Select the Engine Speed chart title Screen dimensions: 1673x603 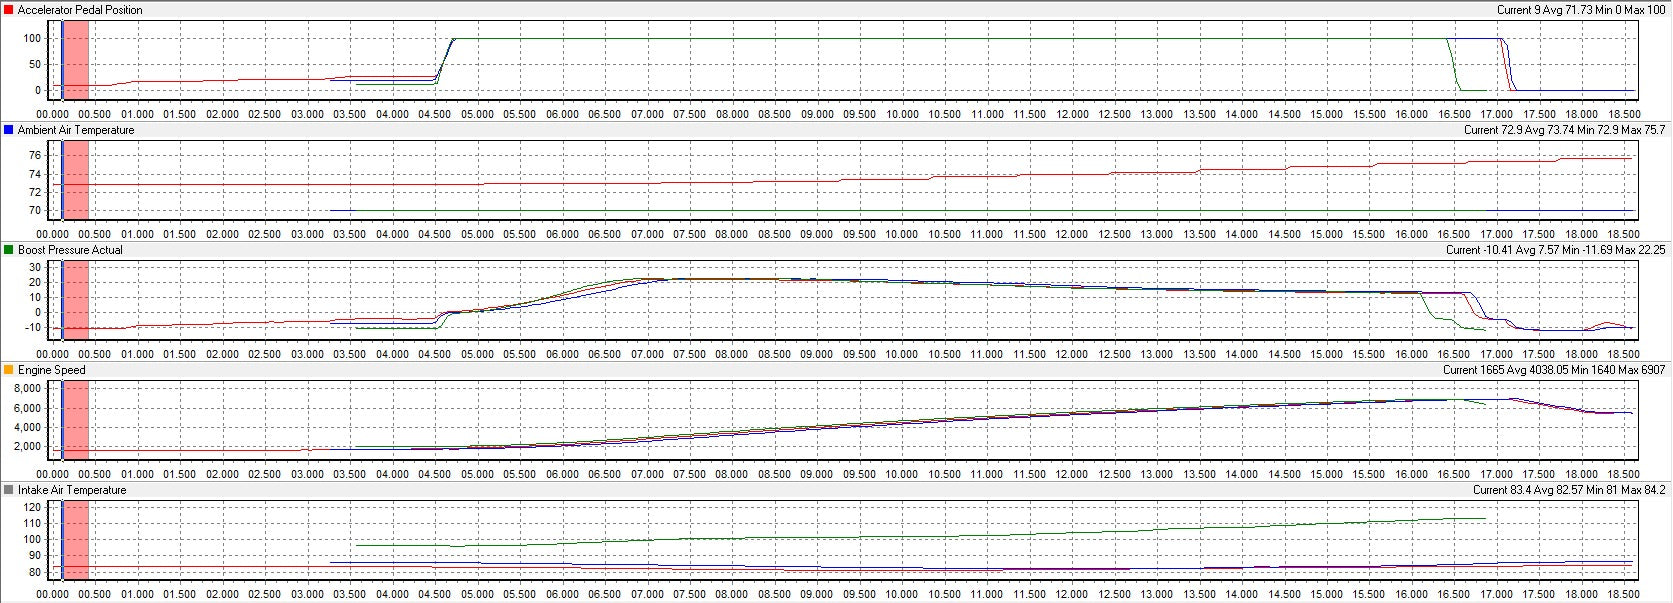(51, 370)
